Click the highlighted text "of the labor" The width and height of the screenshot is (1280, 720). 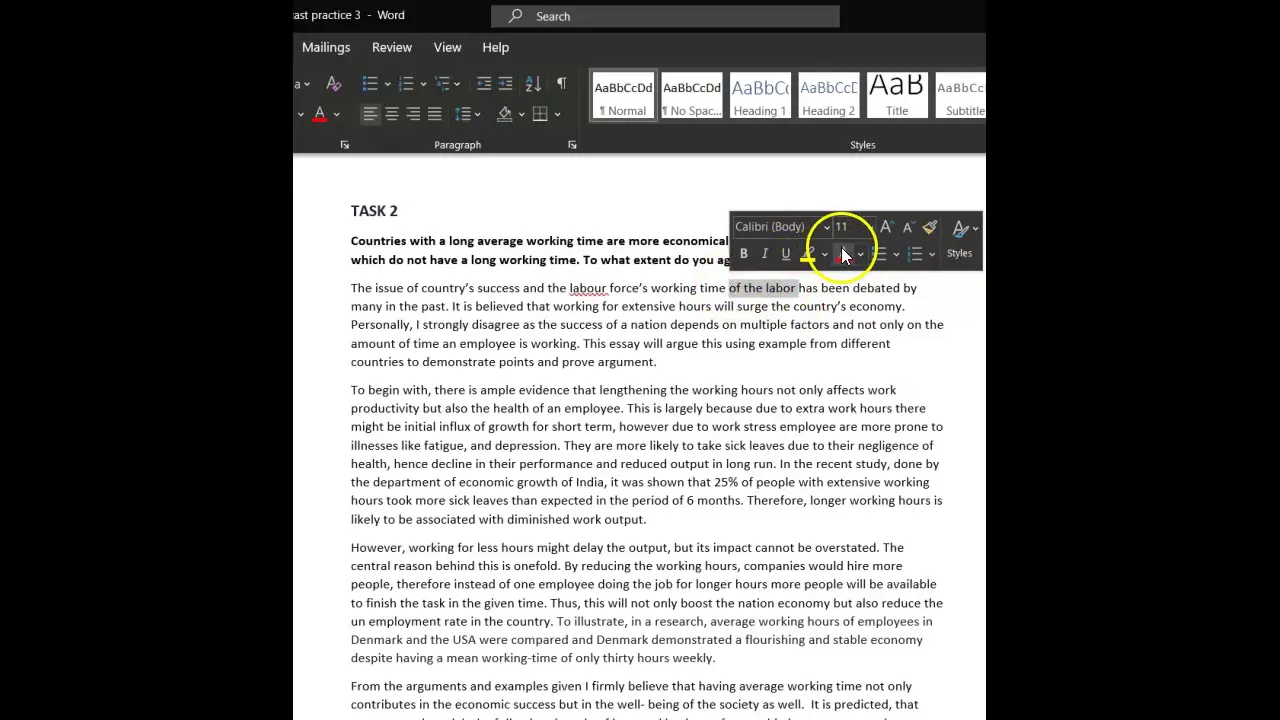762,288
